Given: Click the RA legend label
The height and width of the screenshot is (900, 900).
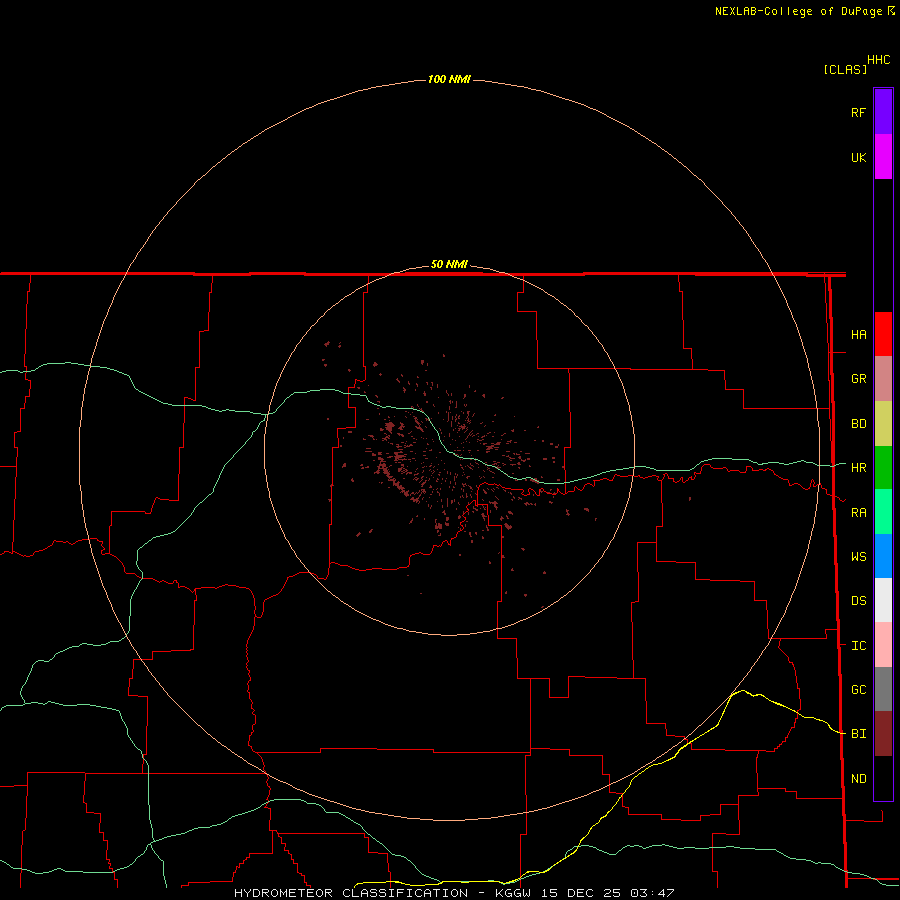Looking at the screenshot, I should click(x=858, y=513).
